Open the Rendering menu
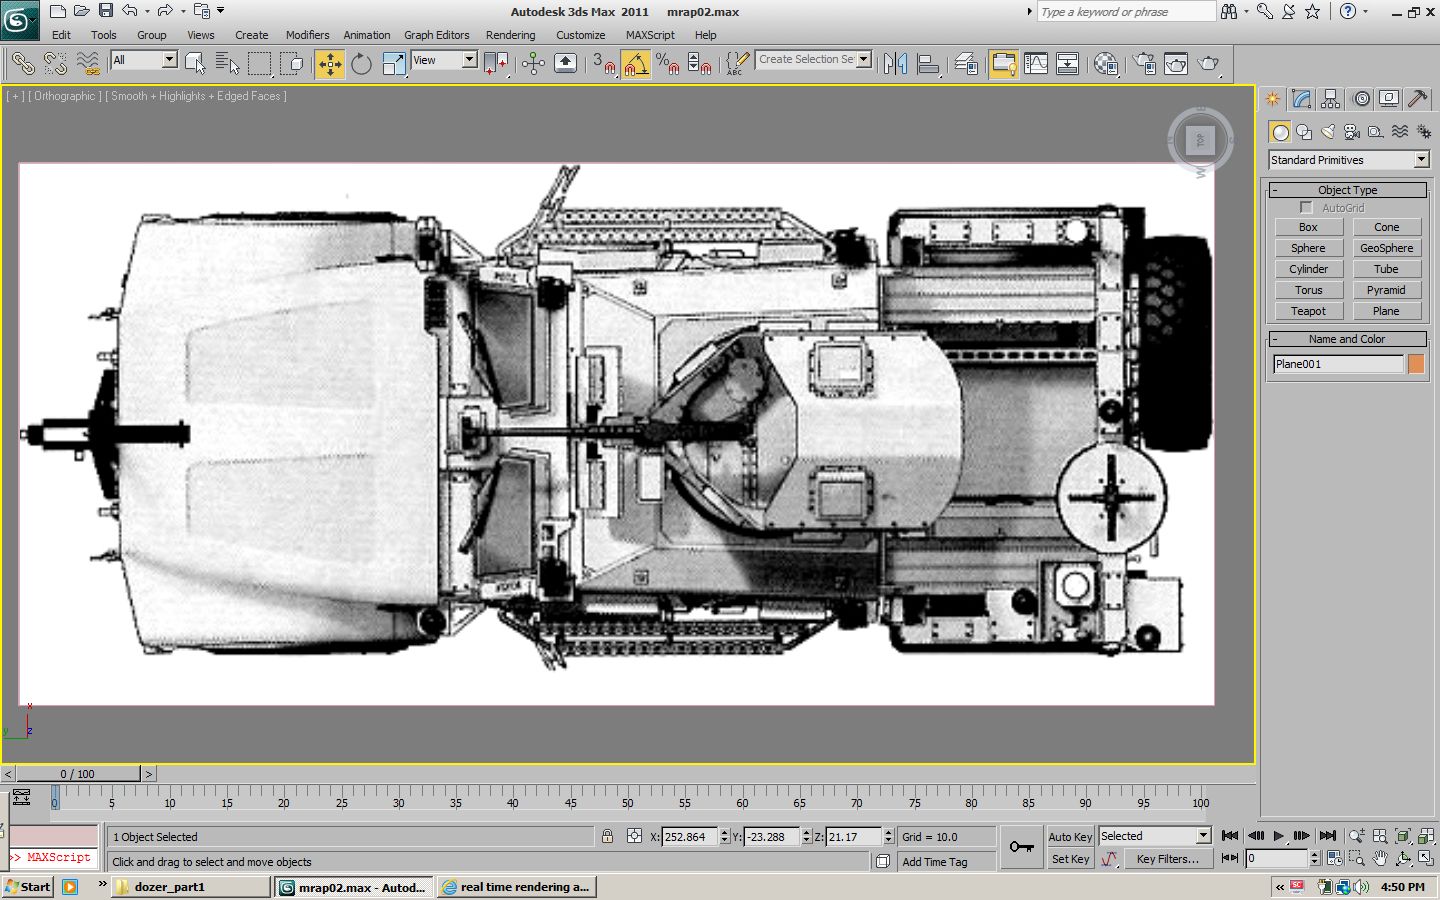 coord(510,35)
